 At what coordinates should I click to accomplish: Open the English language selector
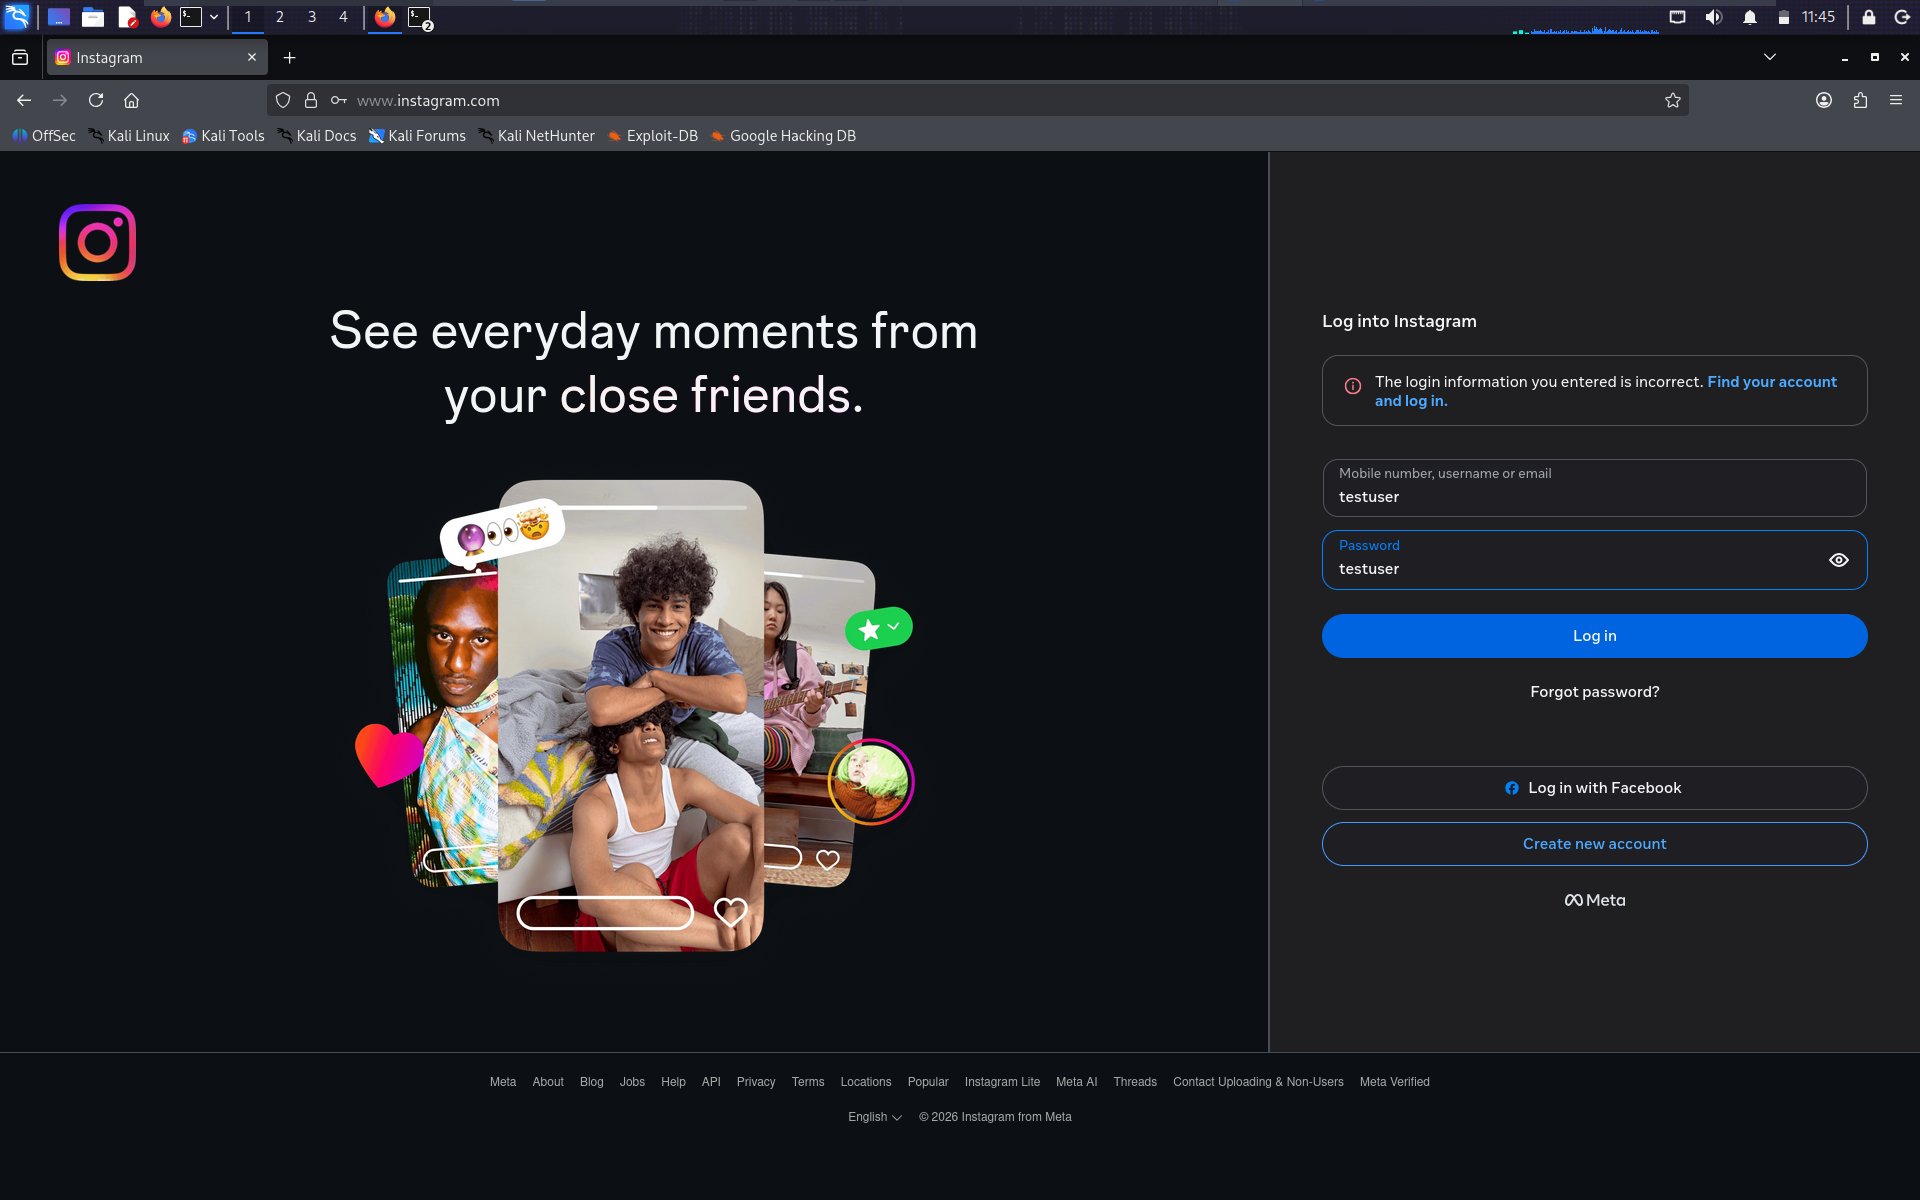pyautogui.click(x=875, y=1117)
